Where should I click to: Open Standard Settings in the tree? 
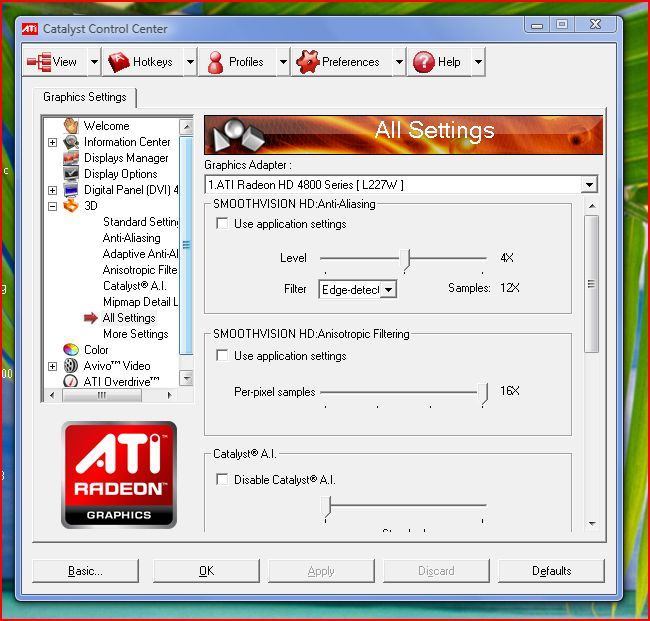141,222
